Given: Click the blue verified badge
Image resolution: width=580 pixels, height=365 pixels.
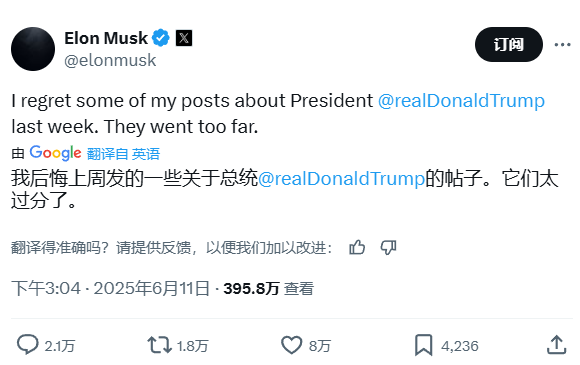Looking at the screenshot, I should click(161, 38).
